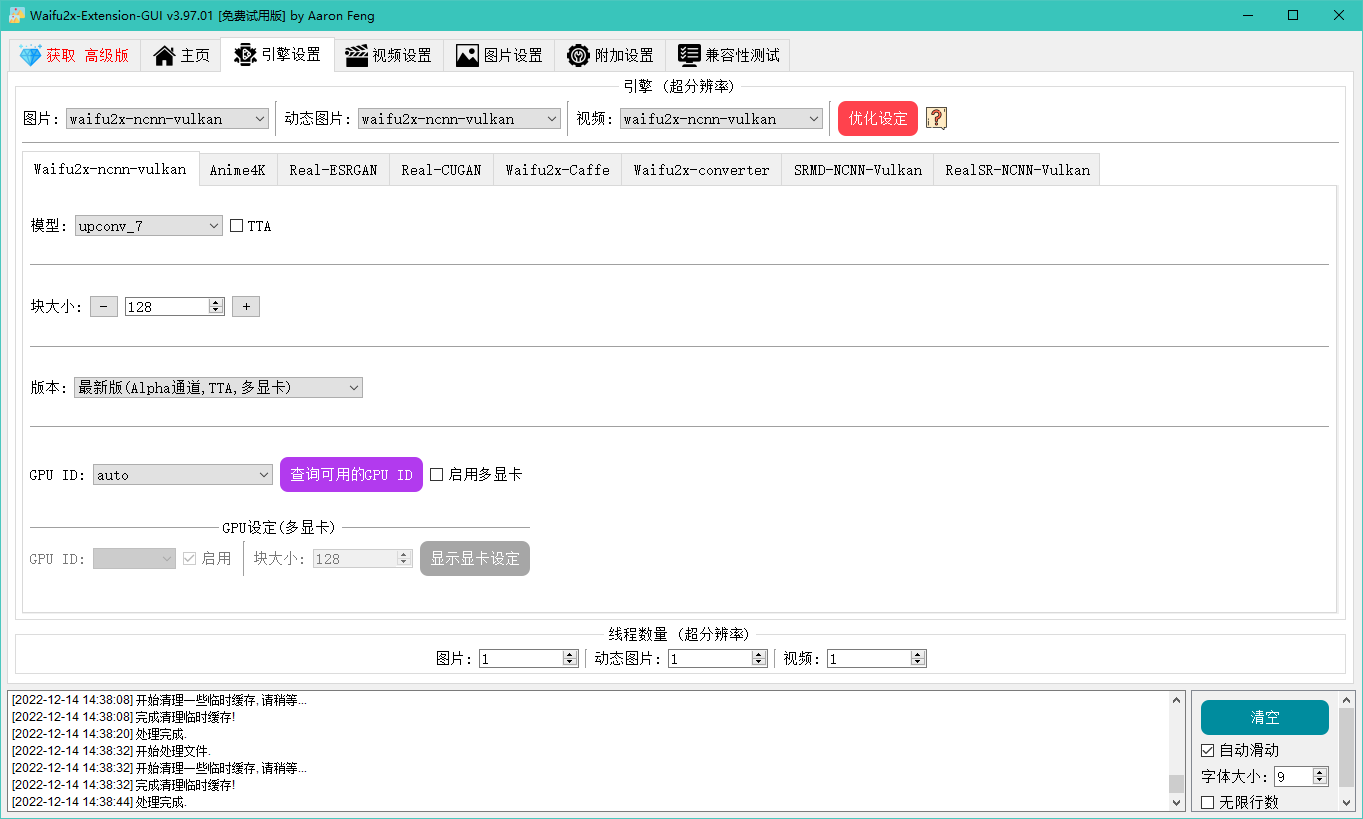Click the diamond premium version icon
The image size is (1363, 819).
(30, 56)
